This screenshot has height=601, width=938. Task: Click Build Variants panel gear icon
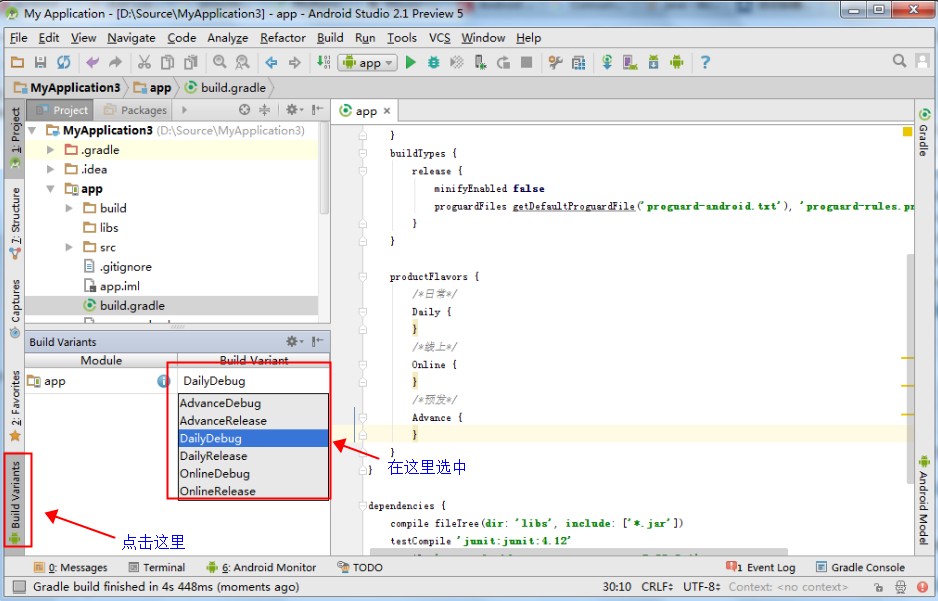point(293,341)
